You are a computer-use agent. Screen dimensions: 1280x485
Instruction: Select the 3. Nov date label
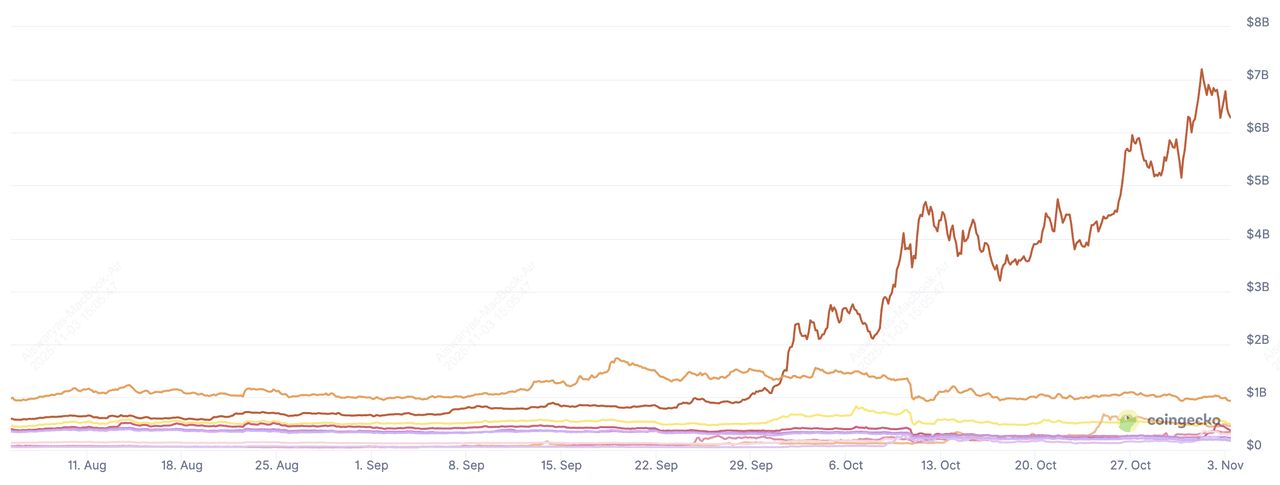1225,465
